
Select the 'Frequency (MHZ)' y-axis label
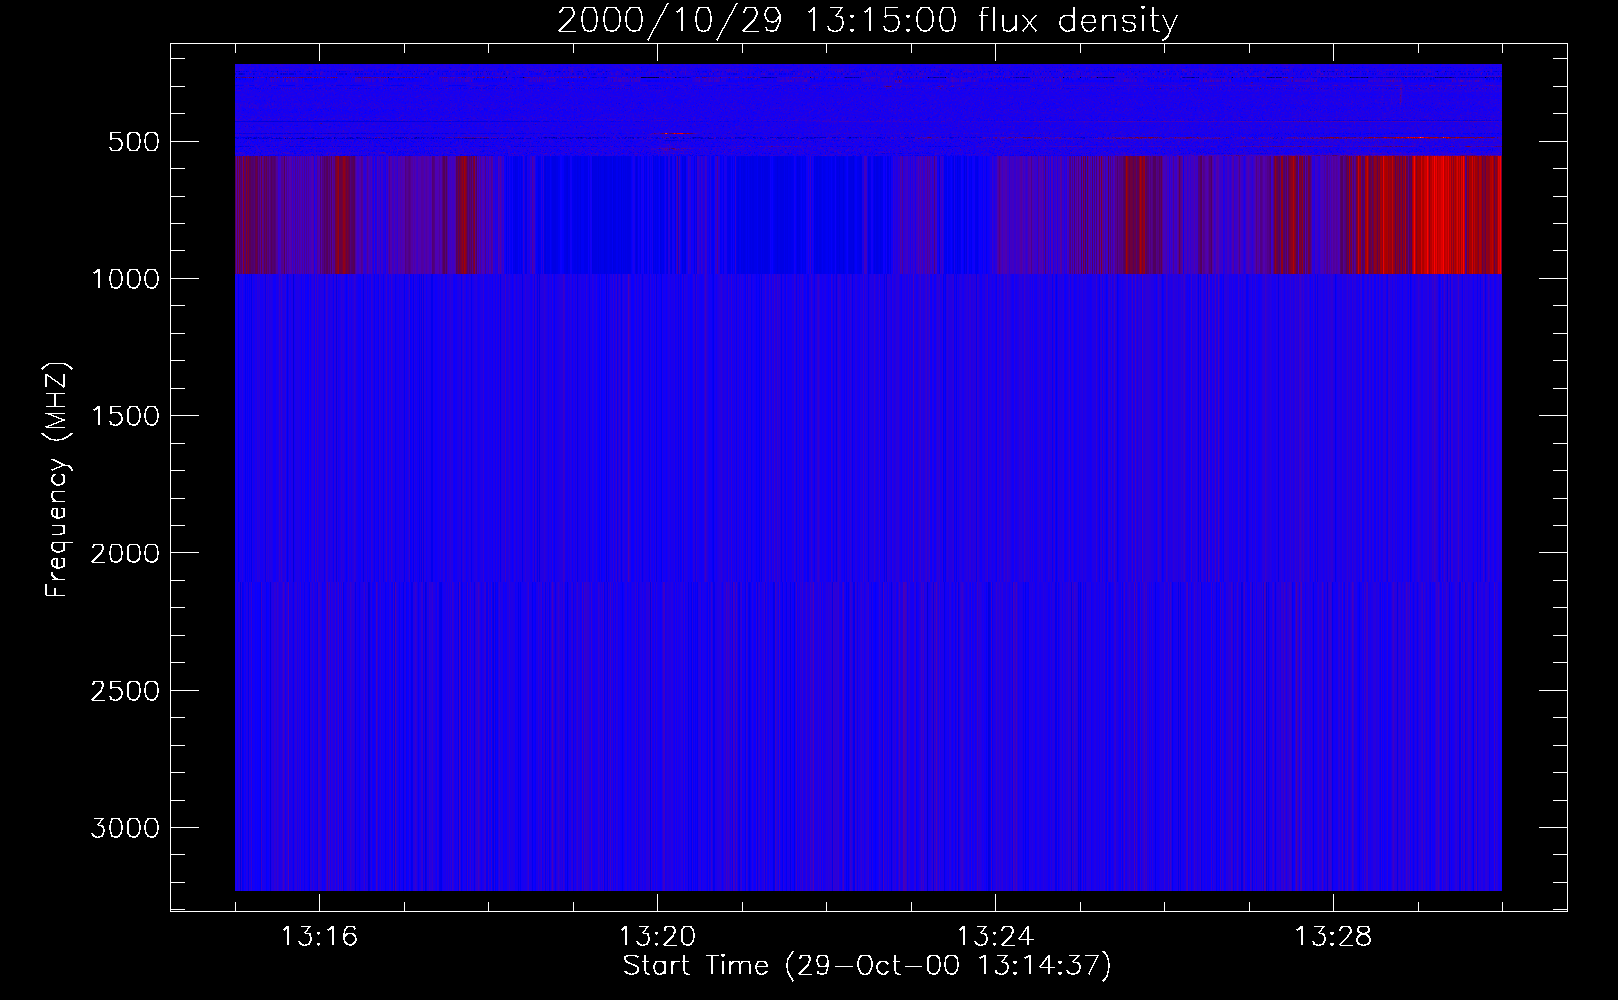pos(58,480)
